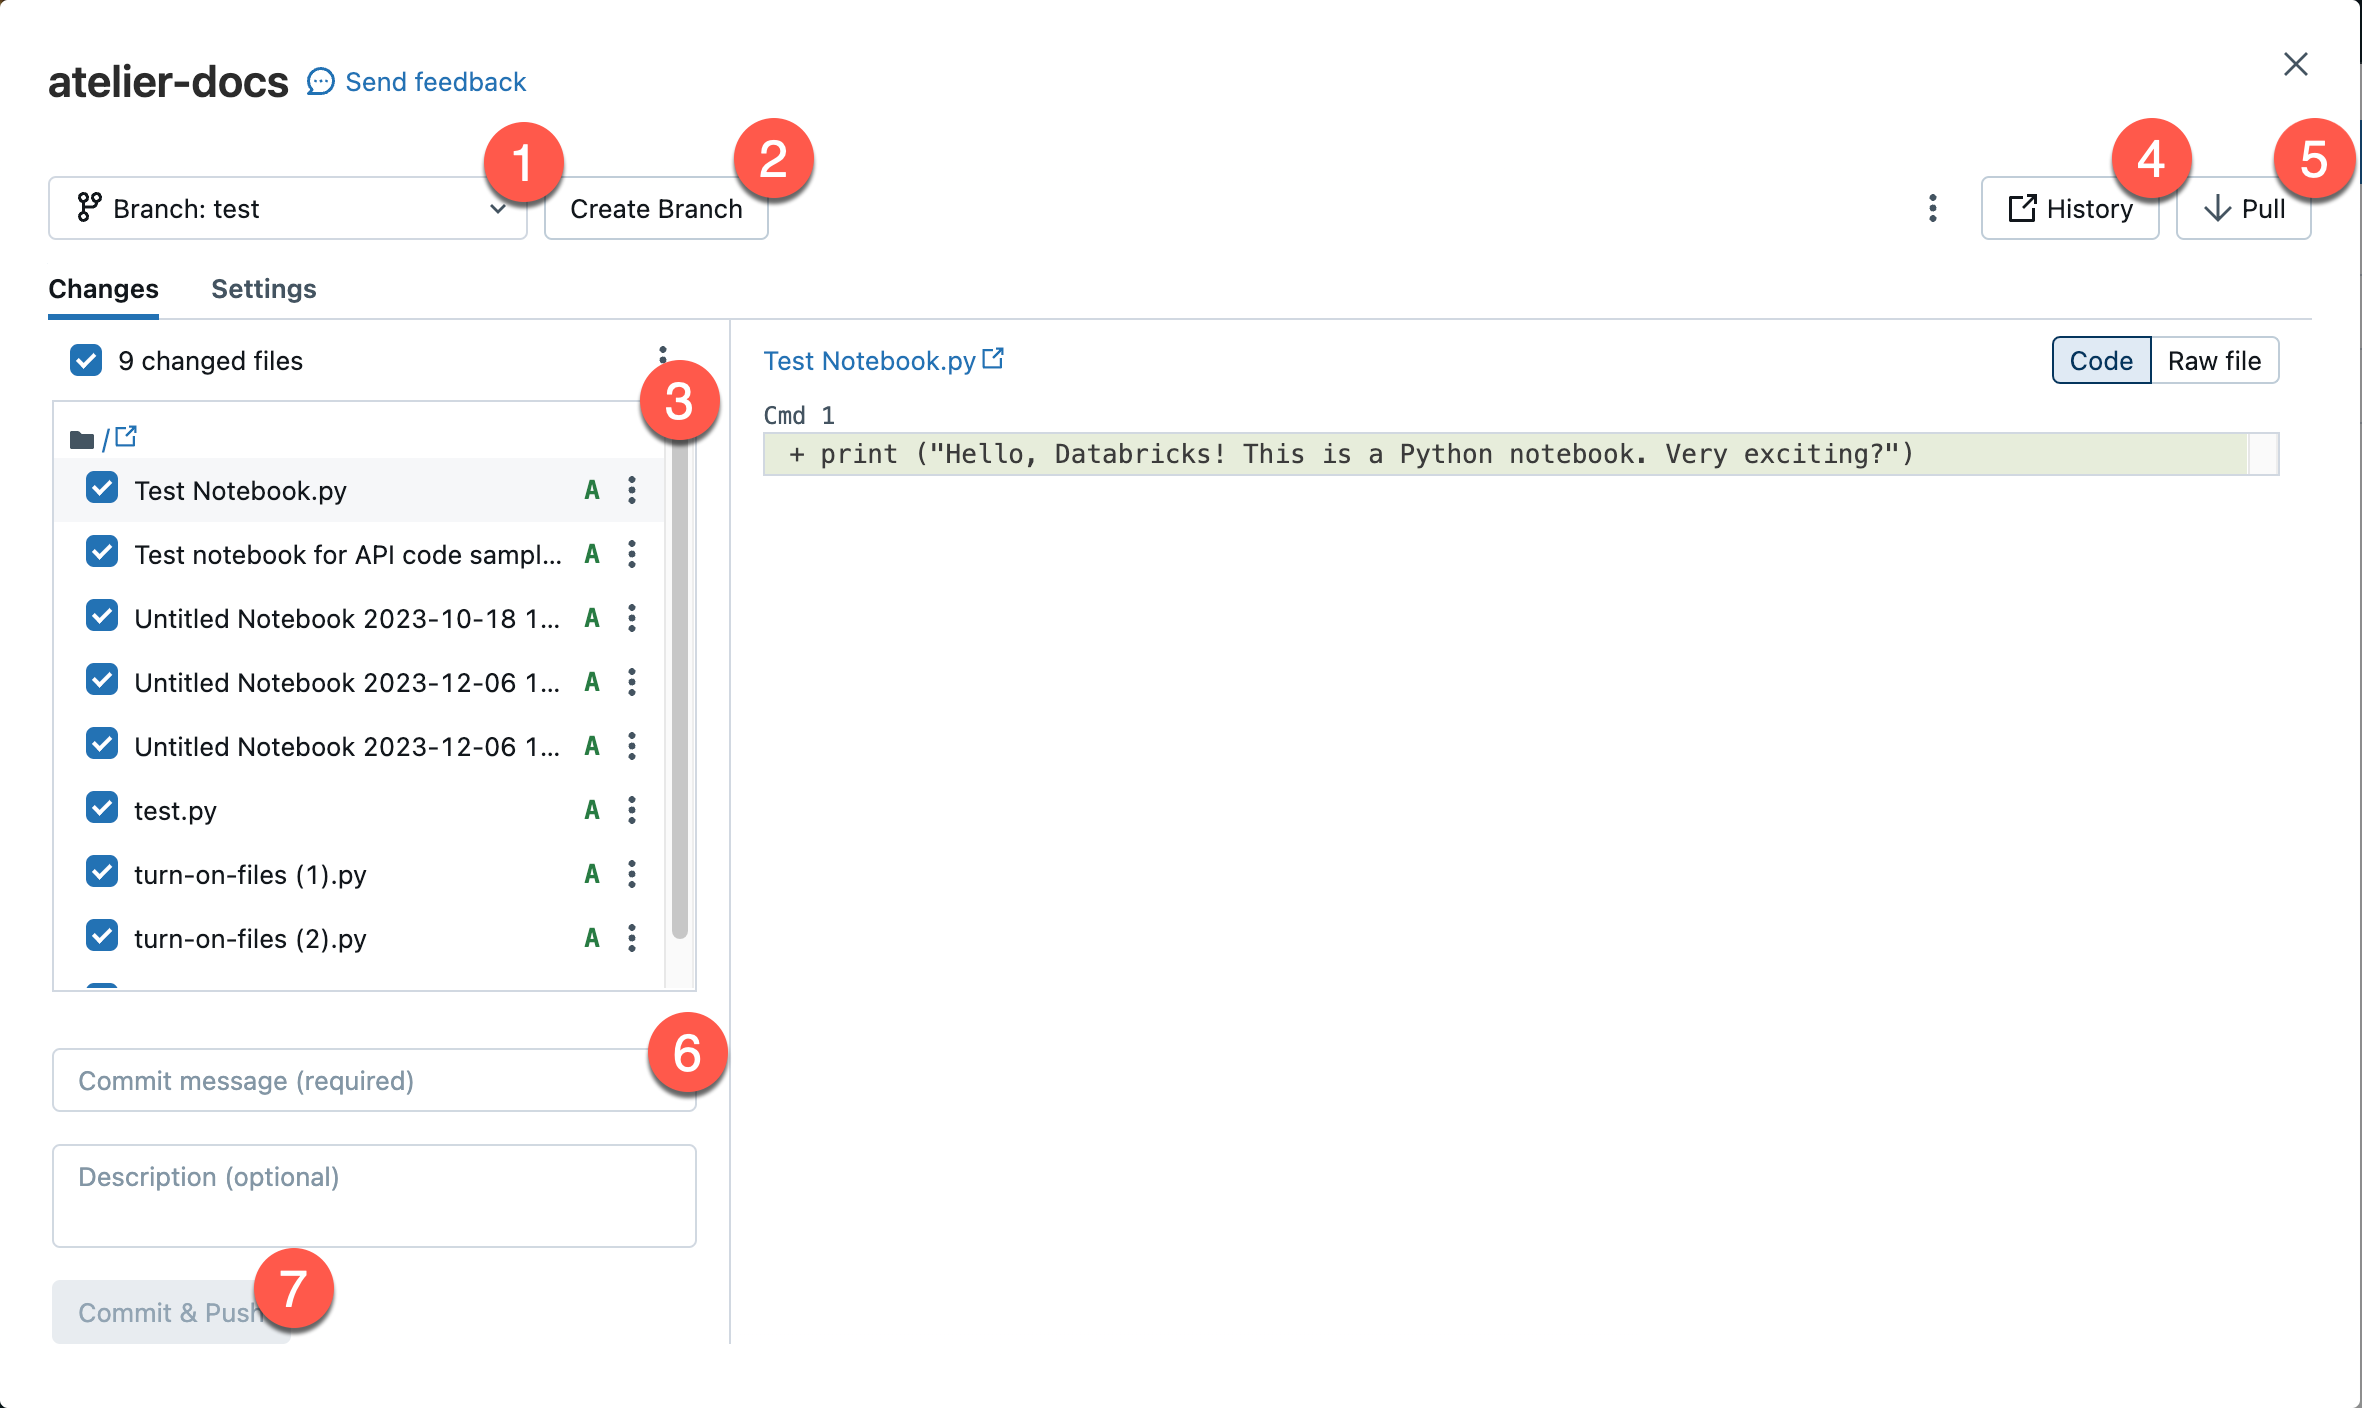This screenshot has width=2362, height=1408.
Task: Click the three-dot menu next to test.py
Action: tap(632, 810)
